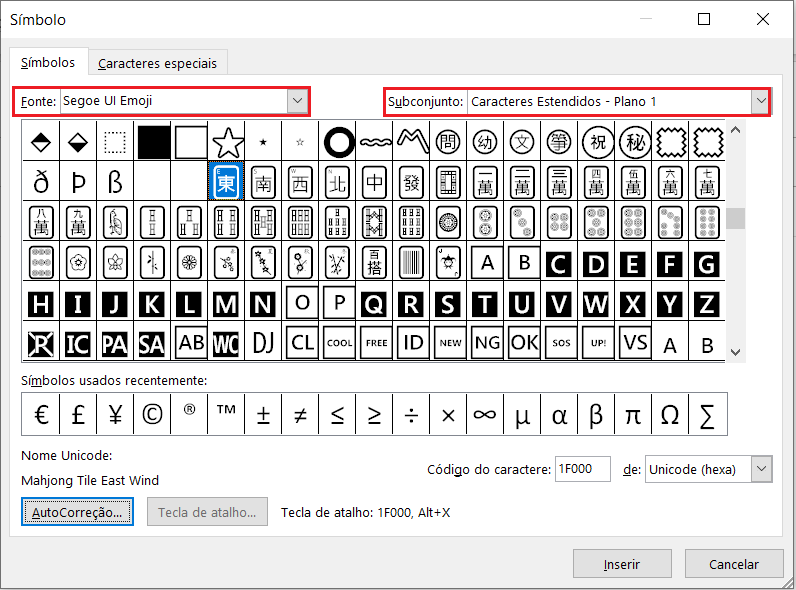Pick the euro sign from recent symbols
Image resolution: width=796 pixels, height=590 pixels.
(41, 414)
